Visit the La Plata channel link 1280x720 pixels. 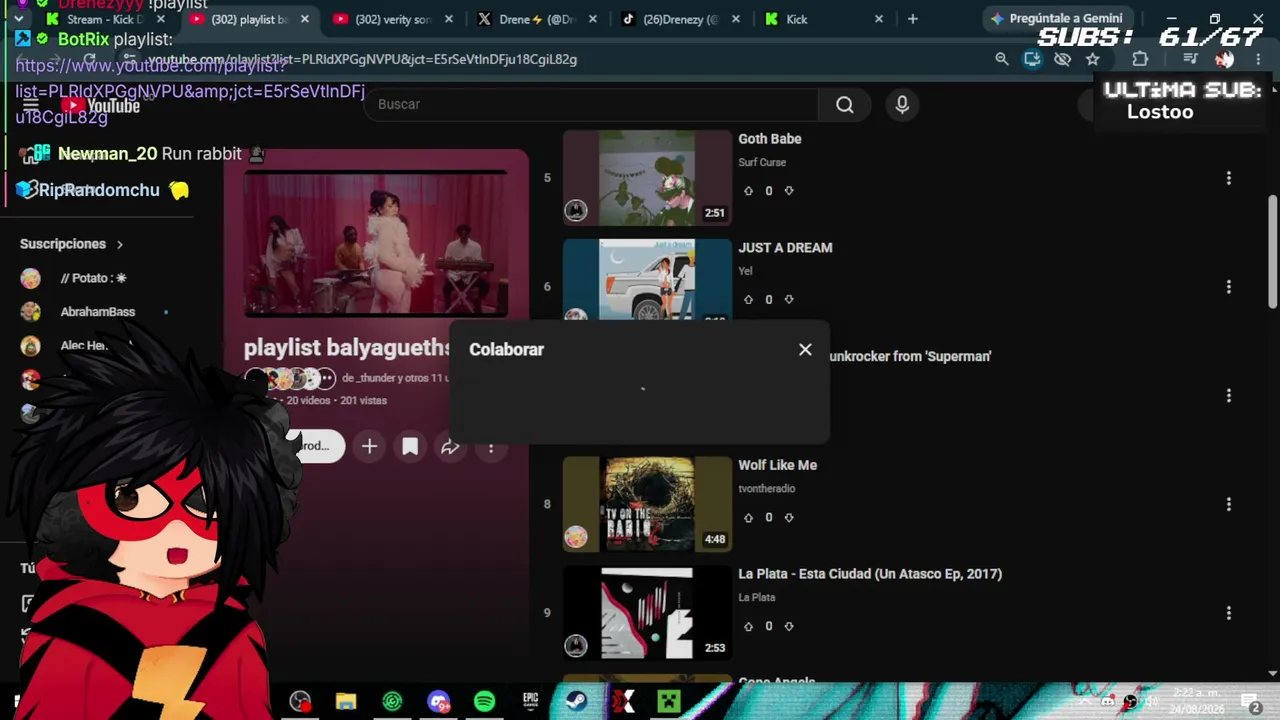click(x=757, y=597)
